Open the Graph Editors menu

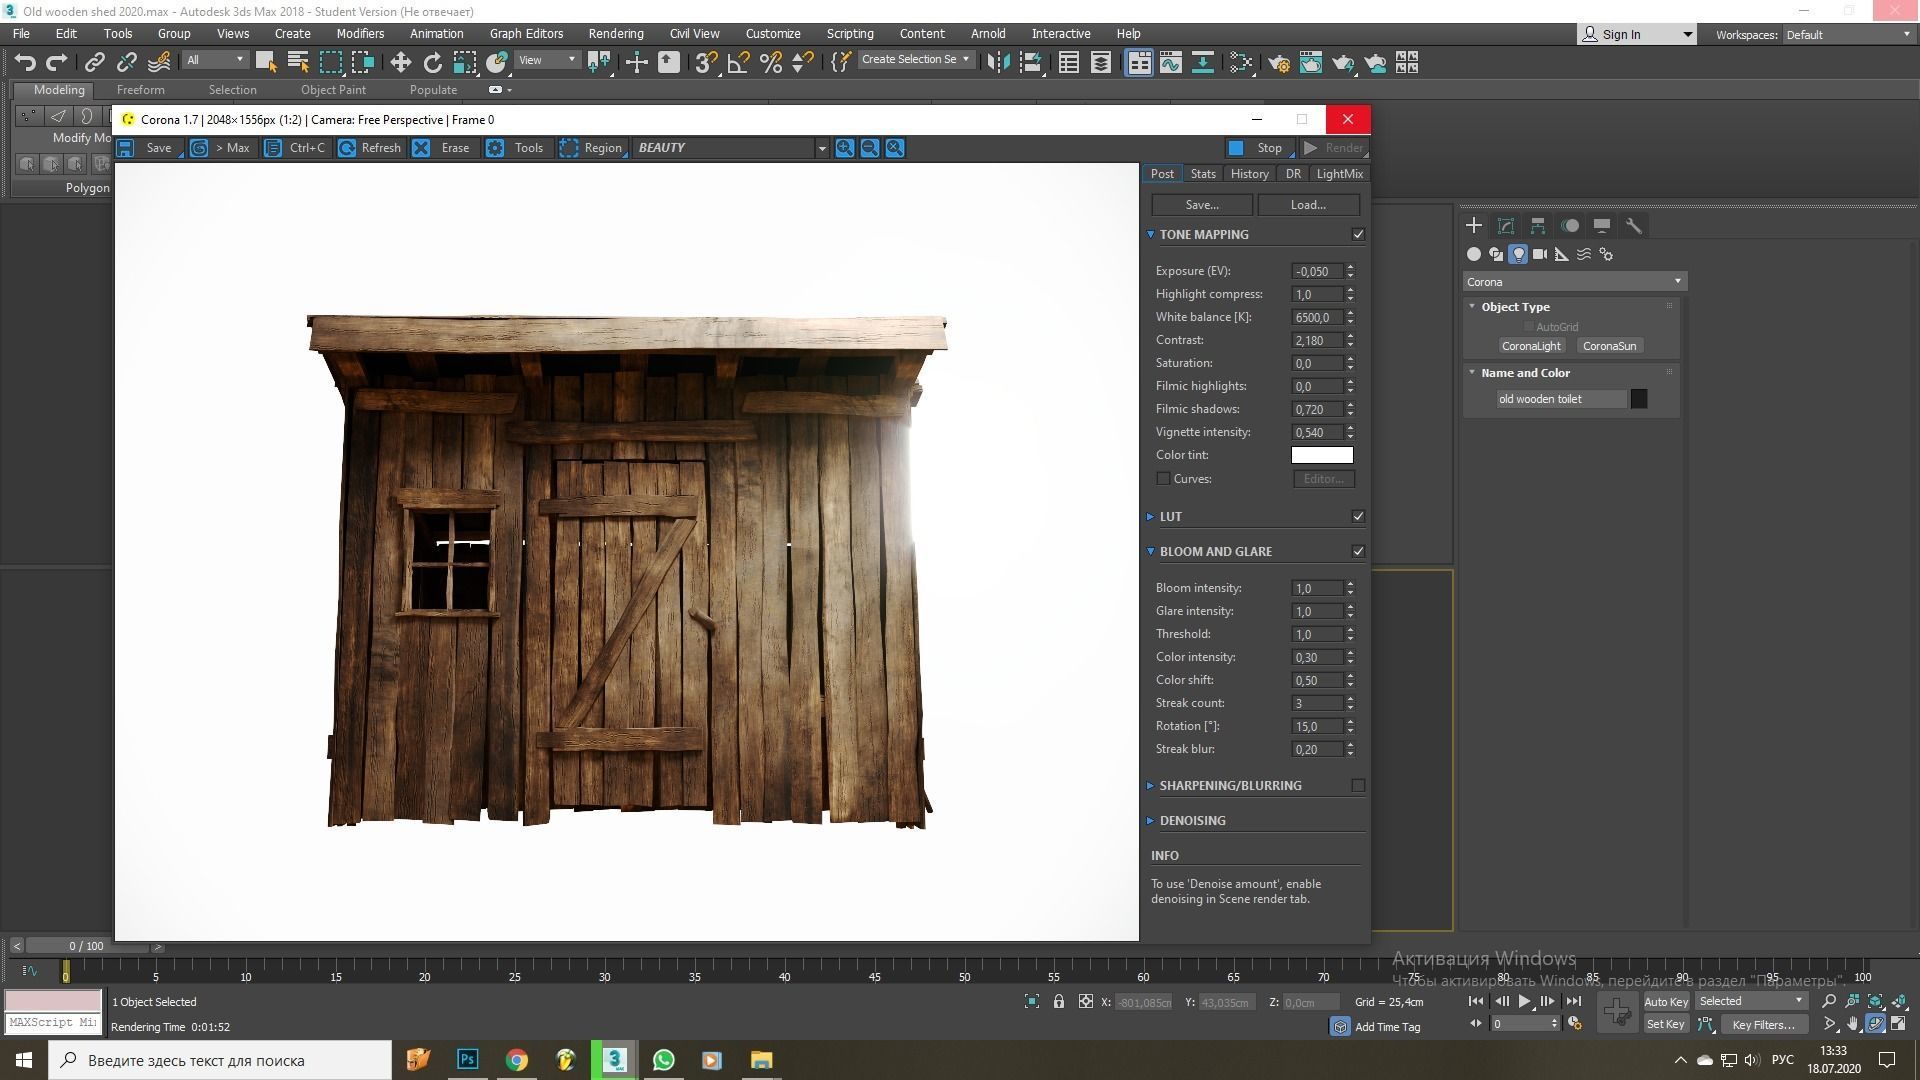[526, 33]
